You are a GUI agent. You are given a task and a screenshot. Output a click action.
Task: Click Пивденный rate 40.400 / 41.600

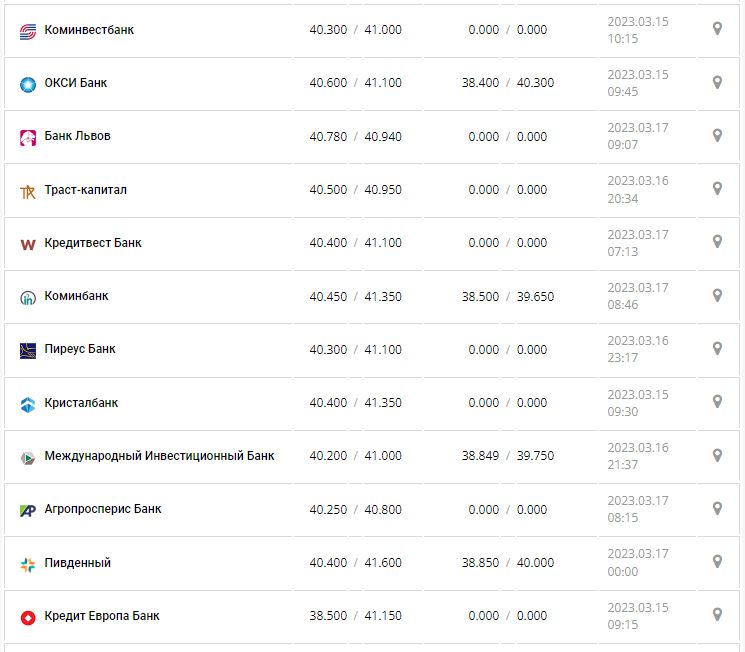coord(355,563)
